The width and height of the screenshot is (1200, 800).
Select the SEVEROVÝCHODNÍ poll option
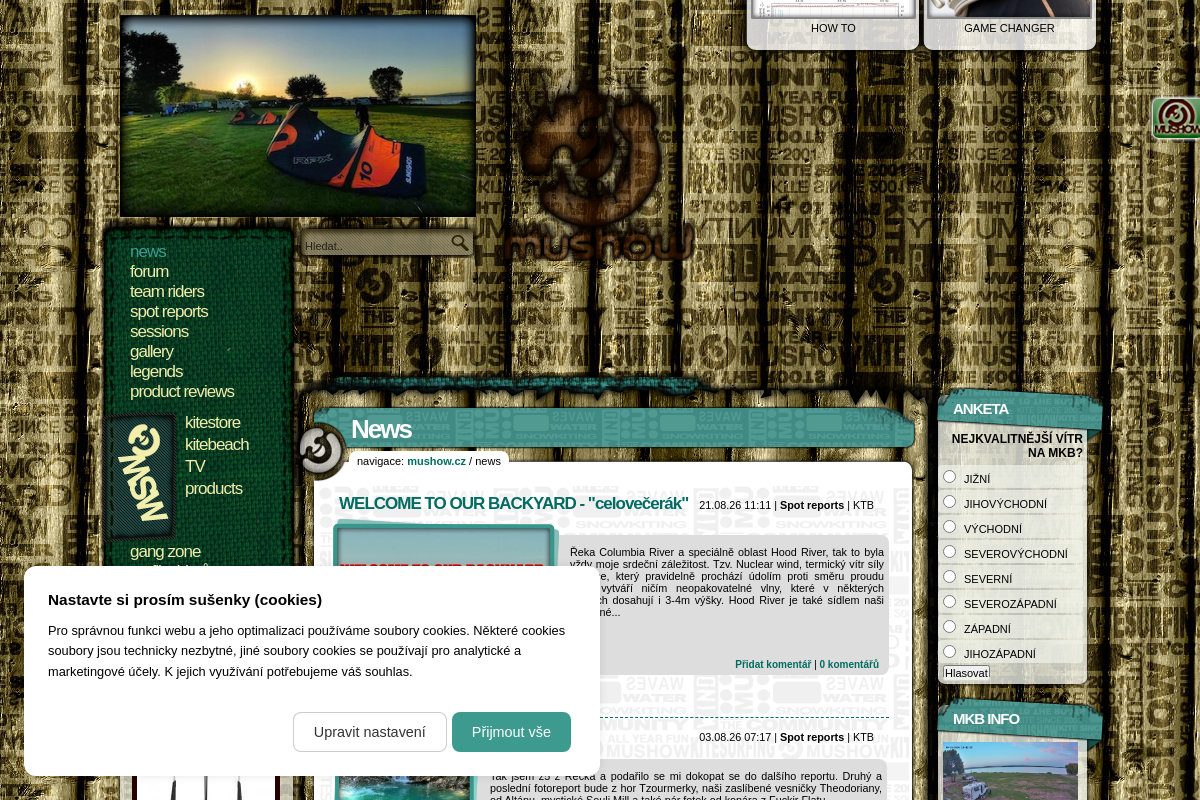pyautogui.click(x=950, y=552)
